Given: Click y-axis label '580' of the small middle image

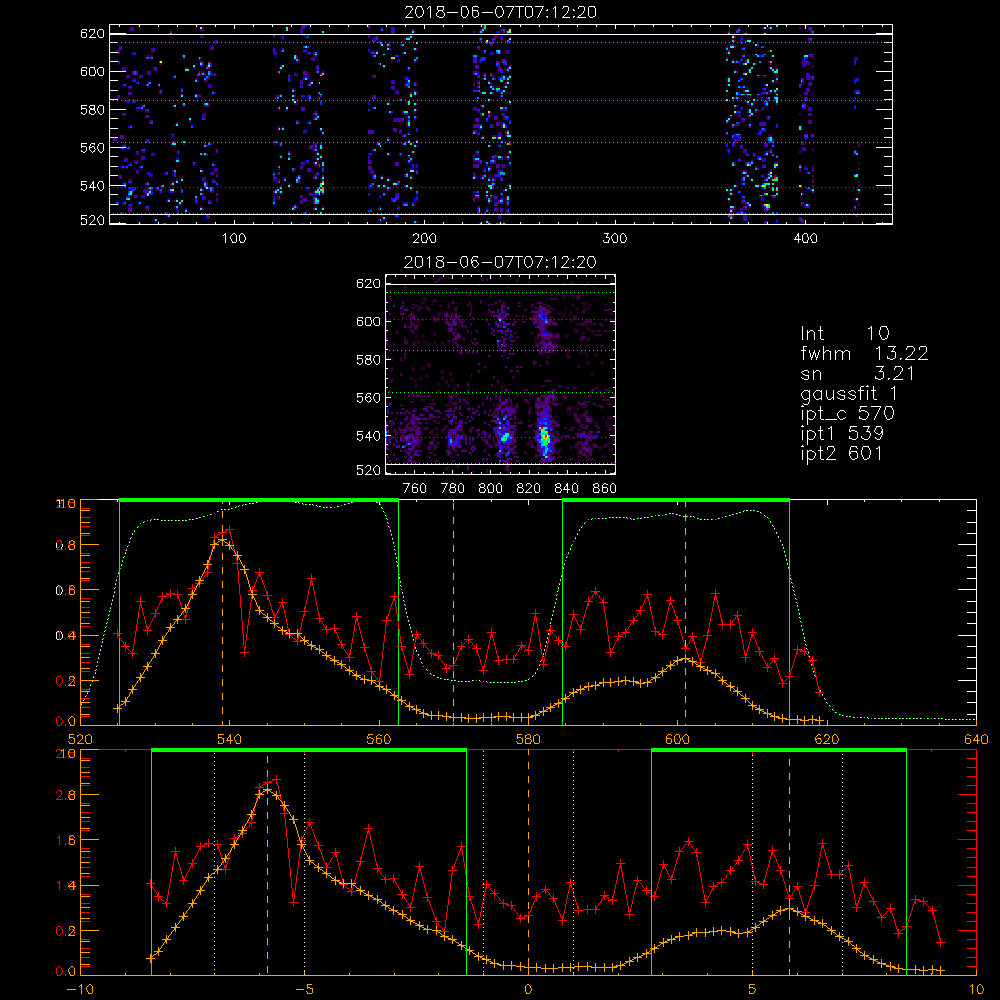Looking at the screenshot, I should pyautogui.click(x=368, y=360).
